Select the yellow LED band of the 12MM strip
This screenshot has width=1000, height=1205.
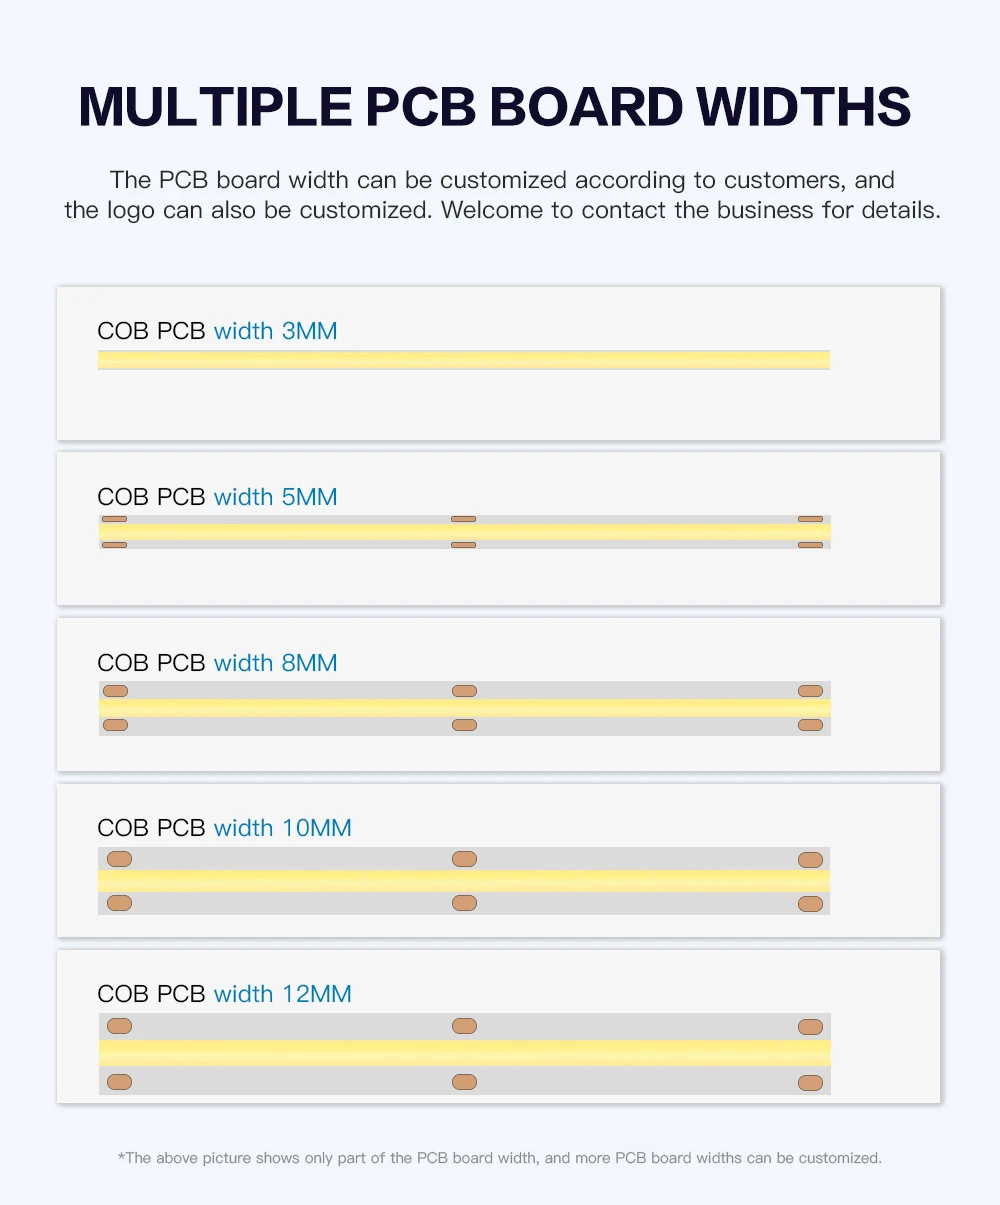pos(464,1053)
